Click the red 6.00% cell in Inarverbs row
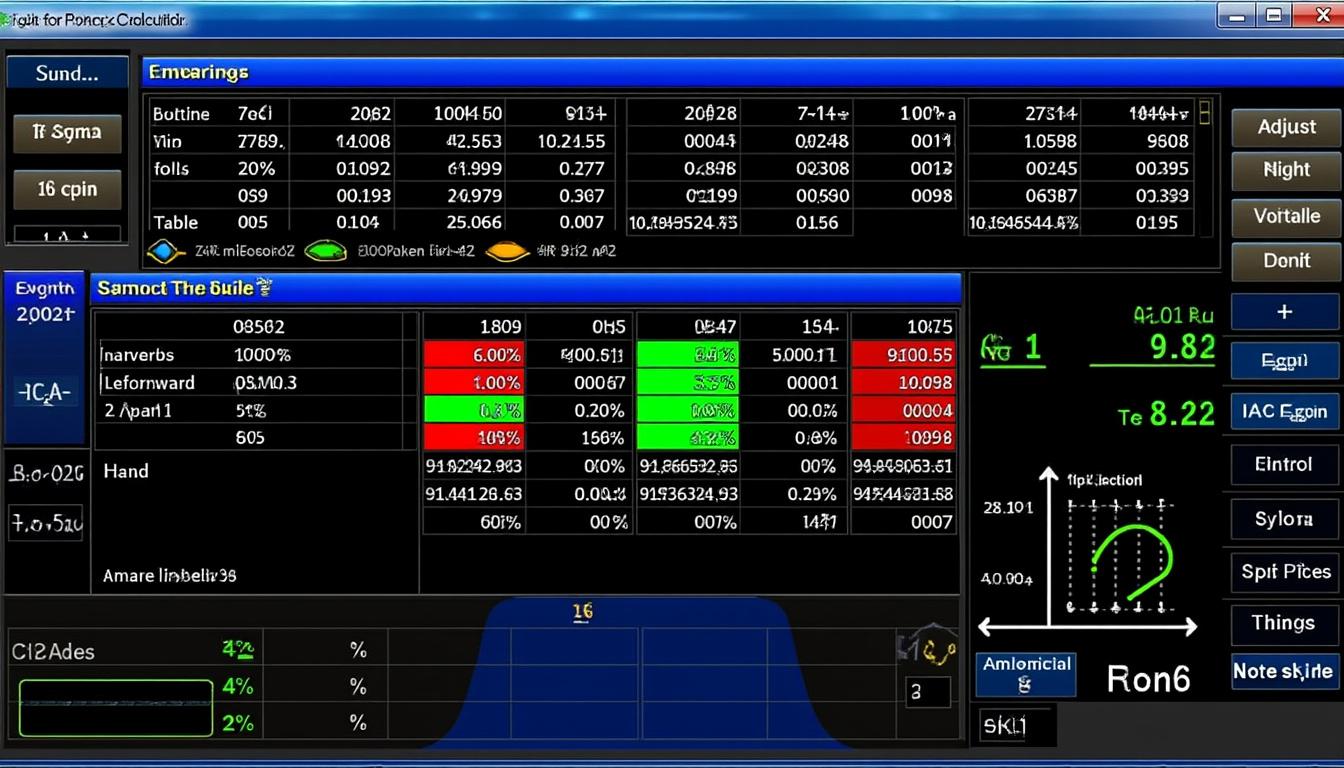1344x768 pixels. (473, 354)
